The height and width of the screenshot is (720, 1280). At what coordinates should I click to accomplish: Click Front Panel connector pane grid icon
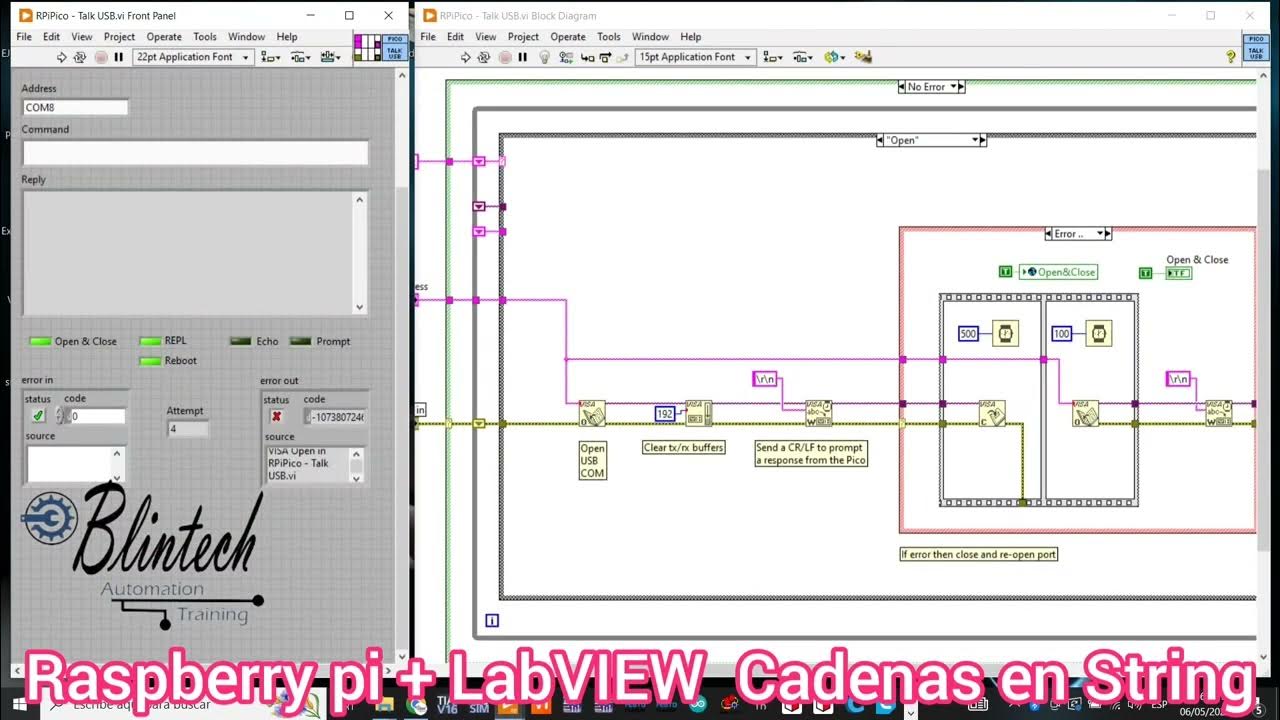tap(367, 47)
